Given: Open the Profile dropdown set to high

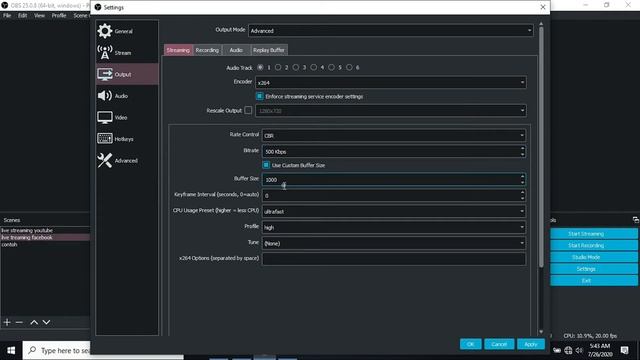Looking at the screenshot, I should [x=393, y=227].
